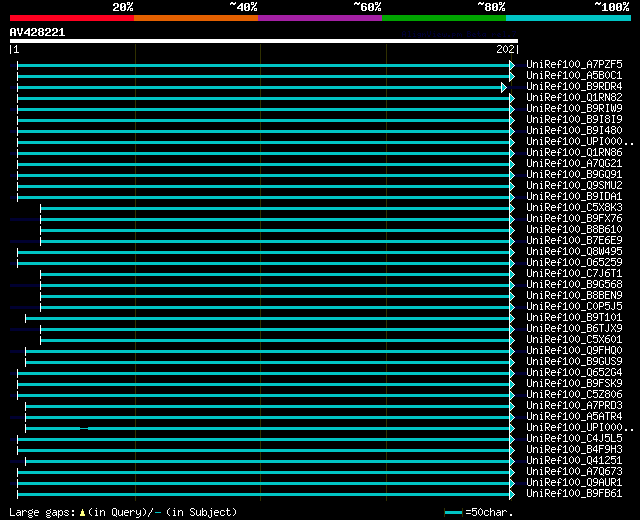Open hit UniRef100_A5B0C1

click(574, 76)
